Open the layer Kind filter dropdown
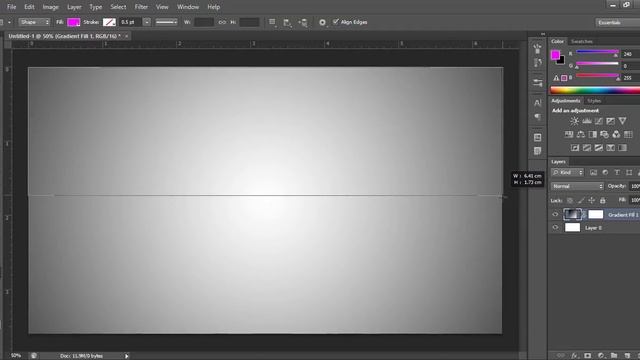Screen dimensions: 640x360 click(567, 173)
